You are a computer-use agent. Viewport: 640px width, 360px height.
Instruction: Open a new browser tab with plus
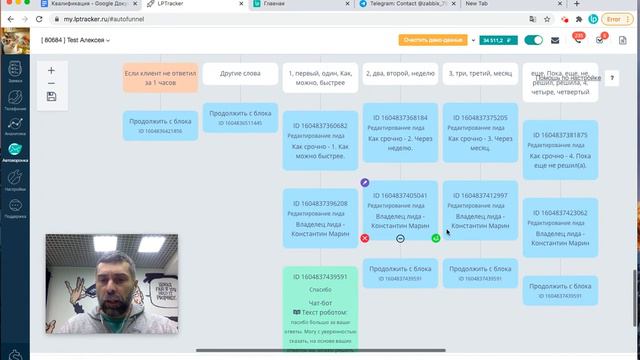point(577,4)
